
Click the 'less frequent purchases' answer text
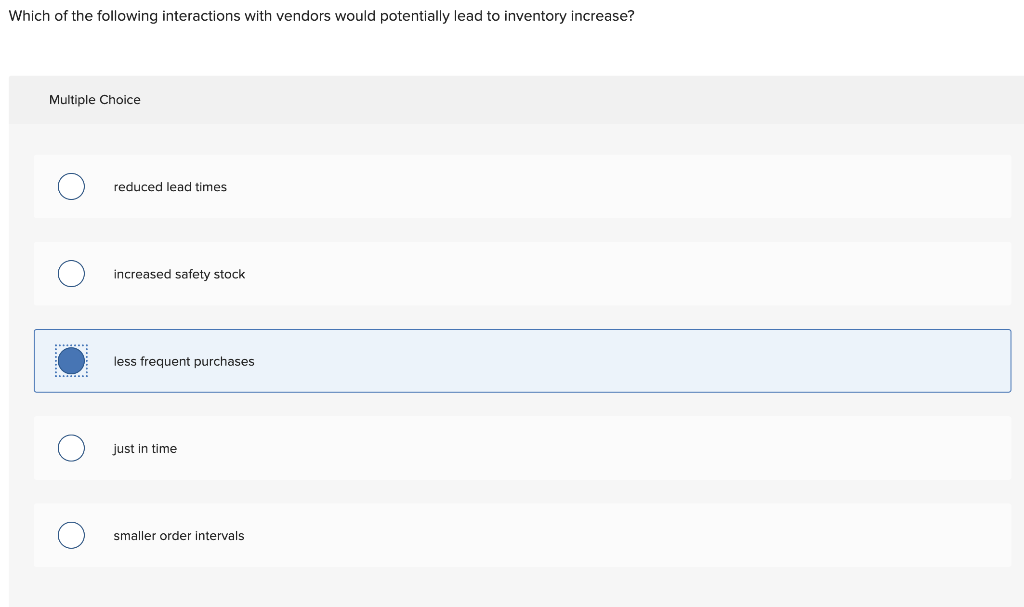[x=184, y=361]
